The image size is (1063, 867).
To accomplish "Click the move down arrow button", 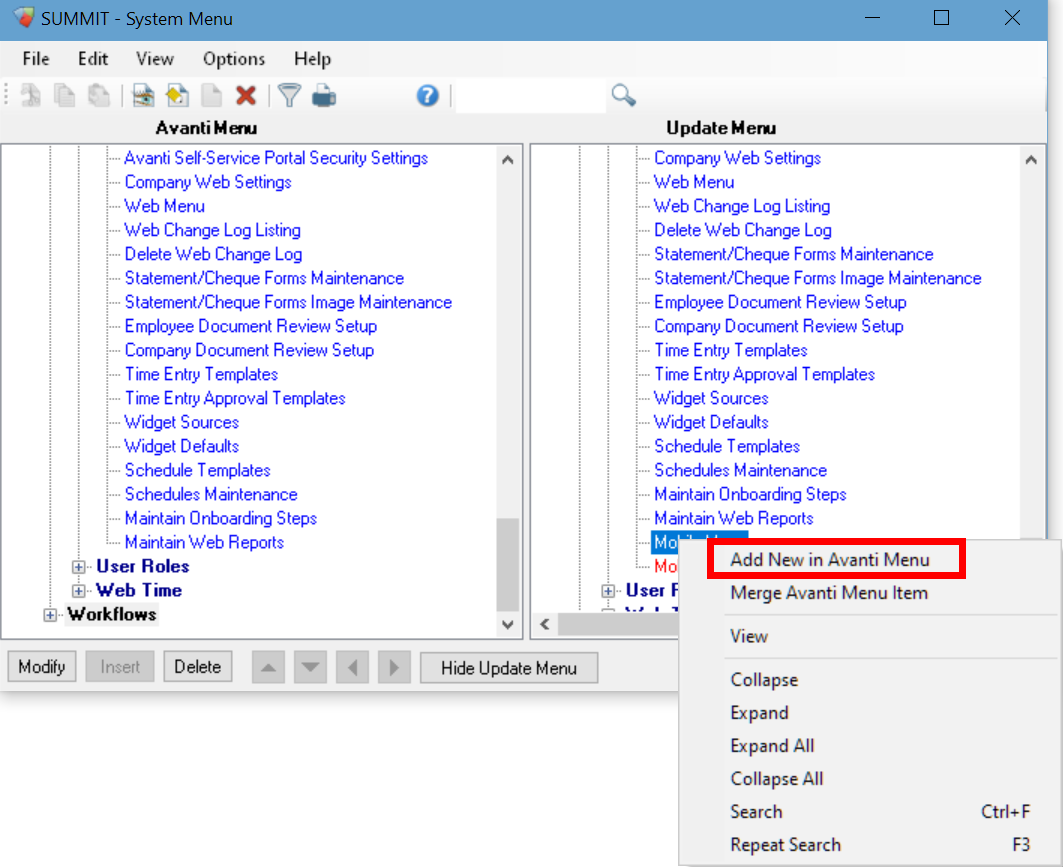I will pos(310,667).
